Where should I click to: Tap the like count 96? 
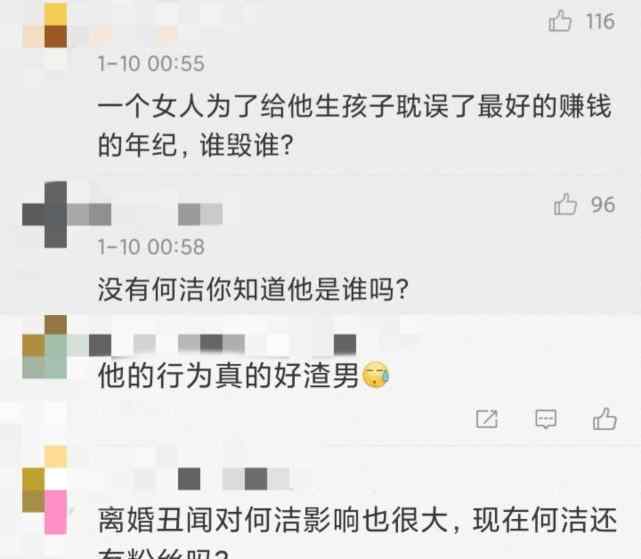pos(603,204)
